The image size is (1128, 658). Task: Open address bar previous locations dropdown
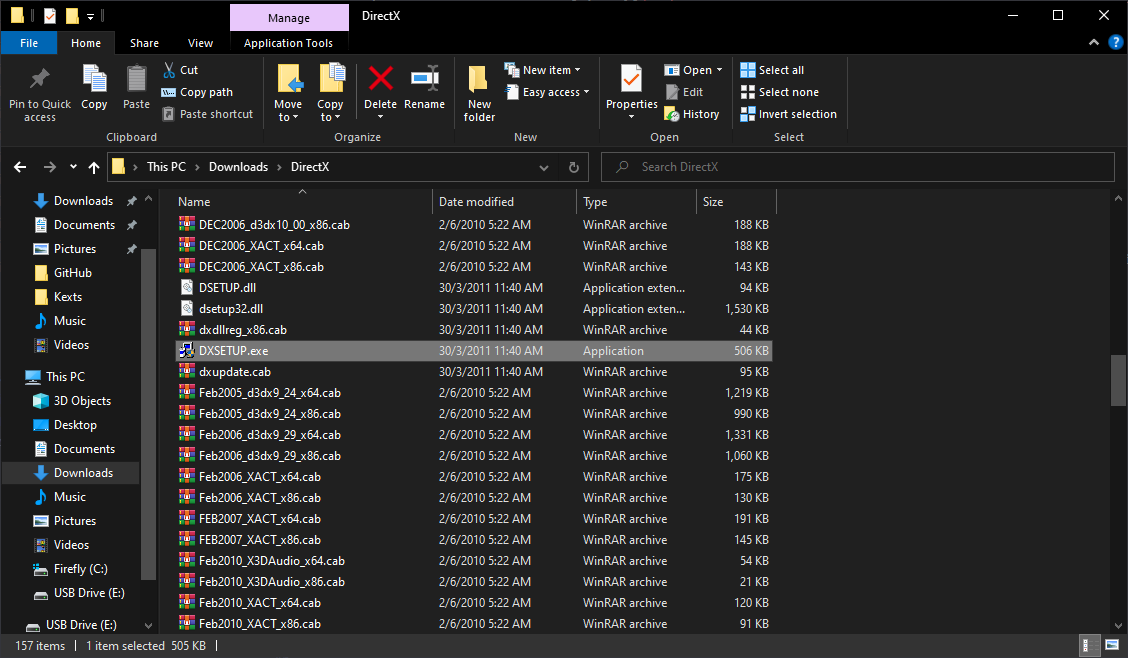tap(544, 167)
